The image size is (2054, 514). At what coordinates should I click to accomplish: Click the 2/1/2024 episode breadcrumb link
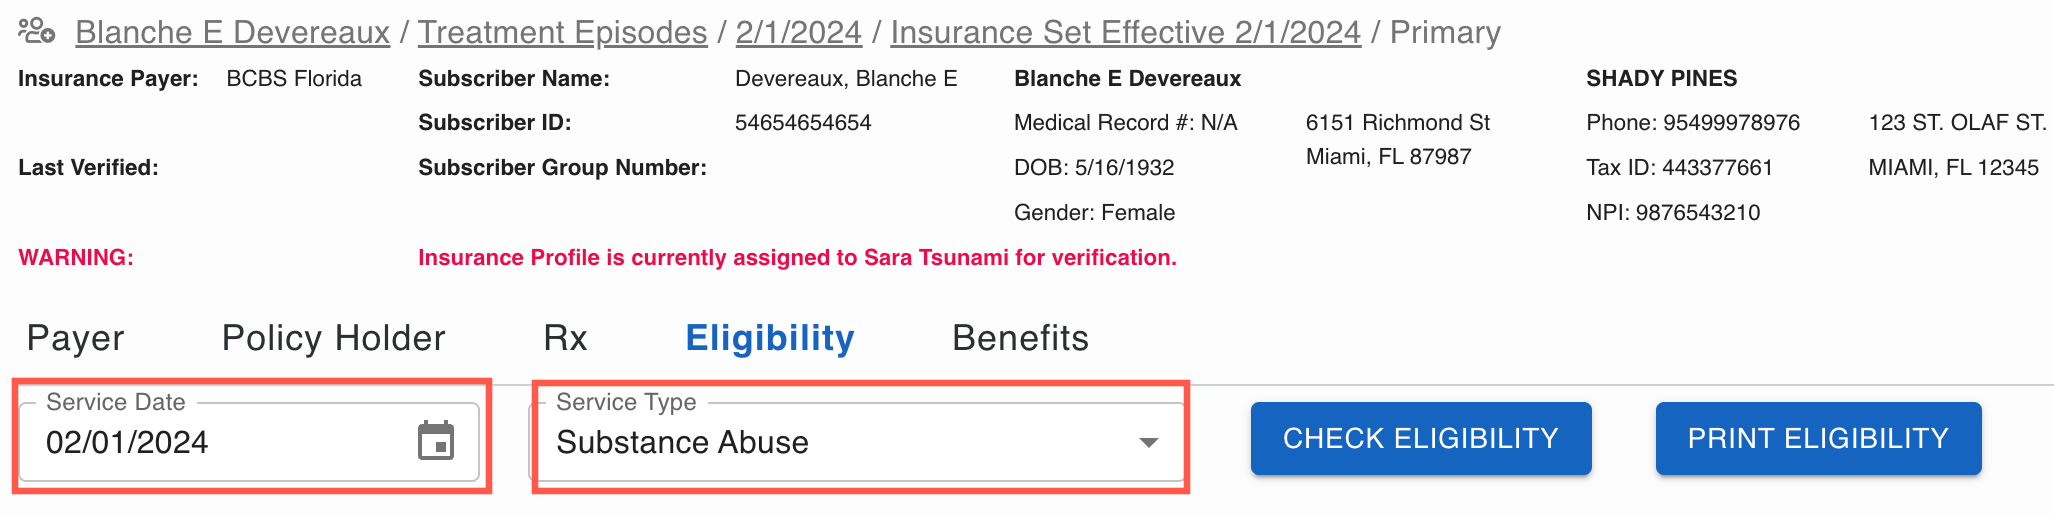[798, 32]
